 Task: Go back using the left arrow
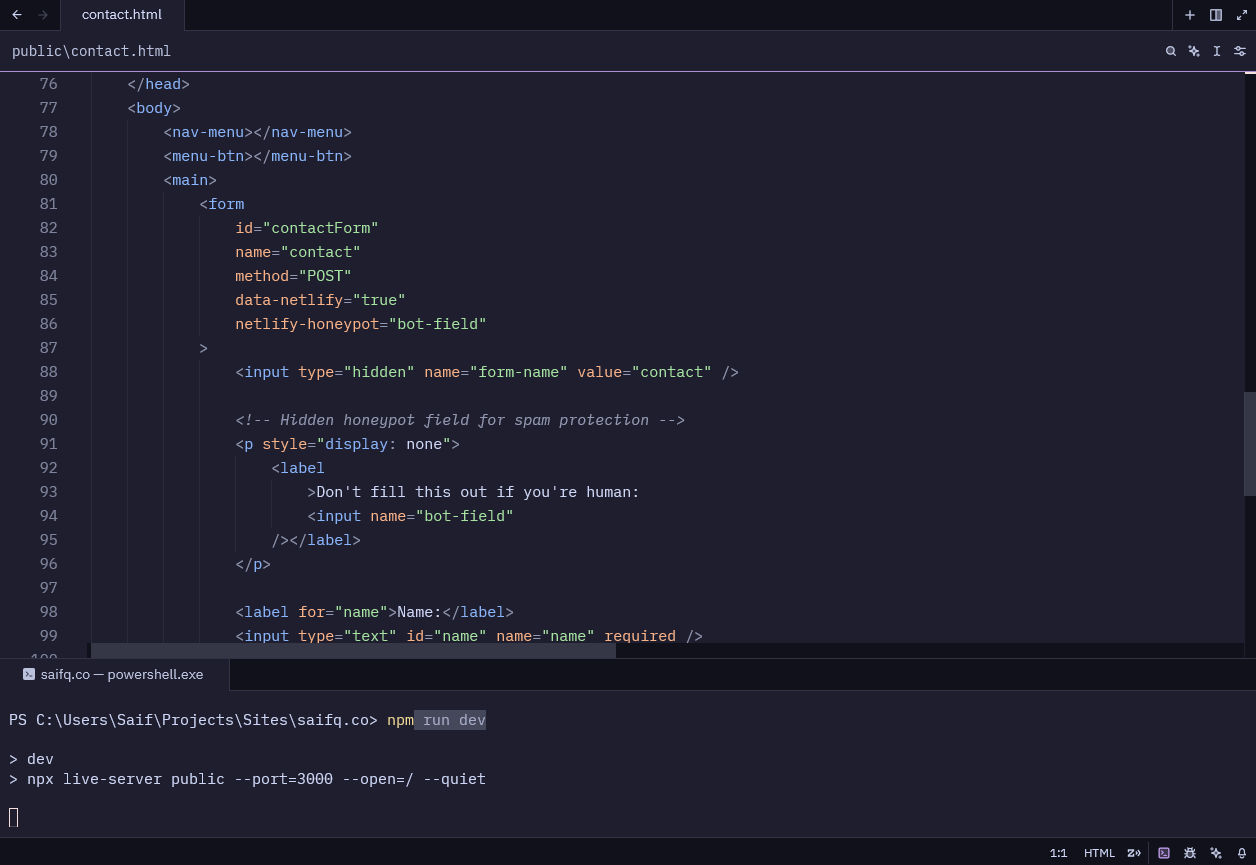coord(17,15)
